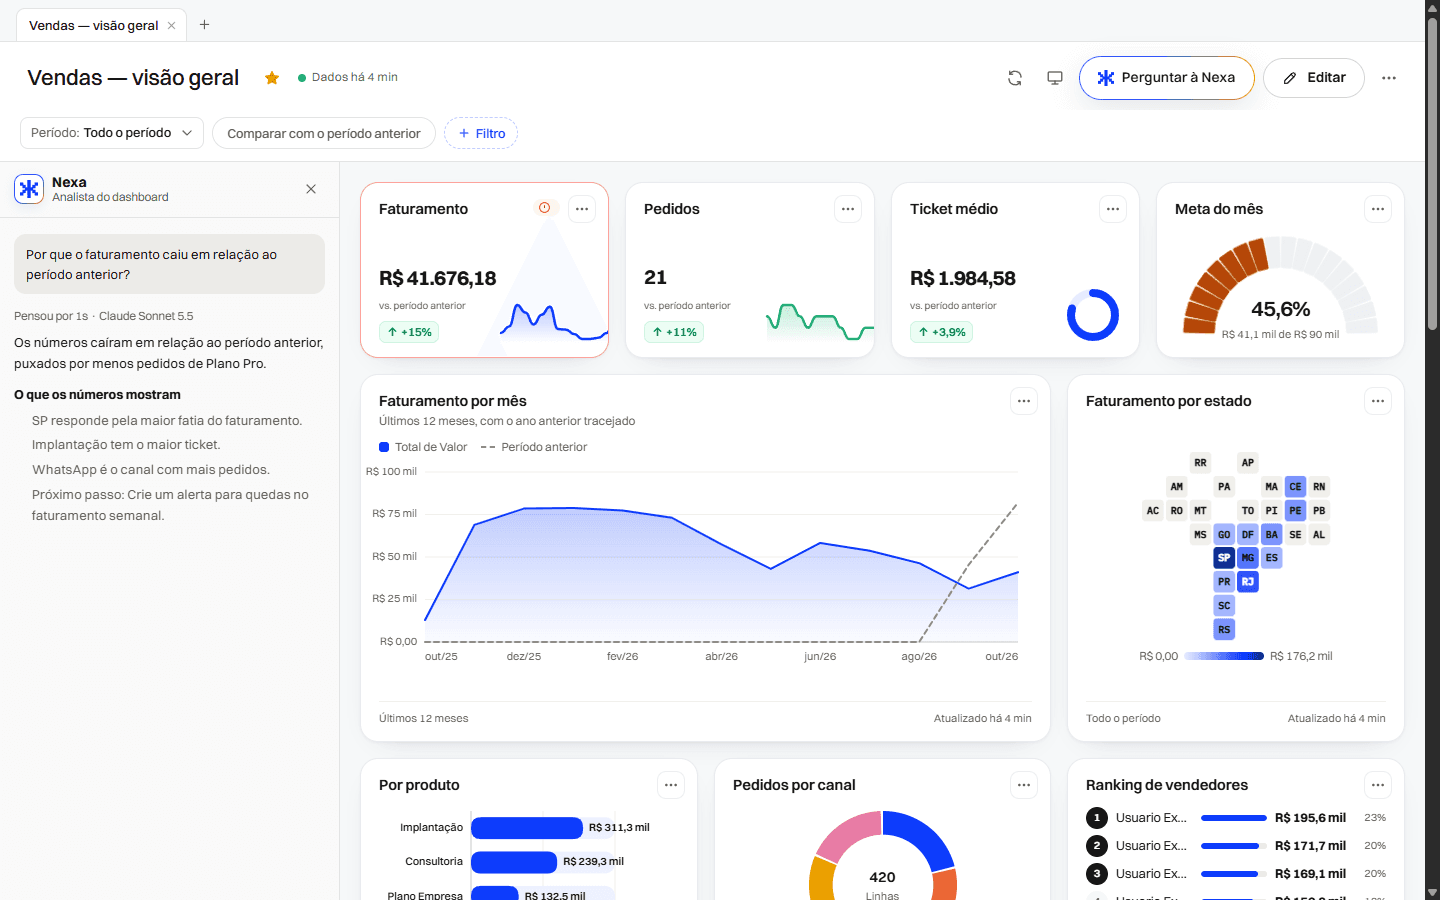Select SP state on the map
The image size is (1440, 900).
(x=1224, y=558)
